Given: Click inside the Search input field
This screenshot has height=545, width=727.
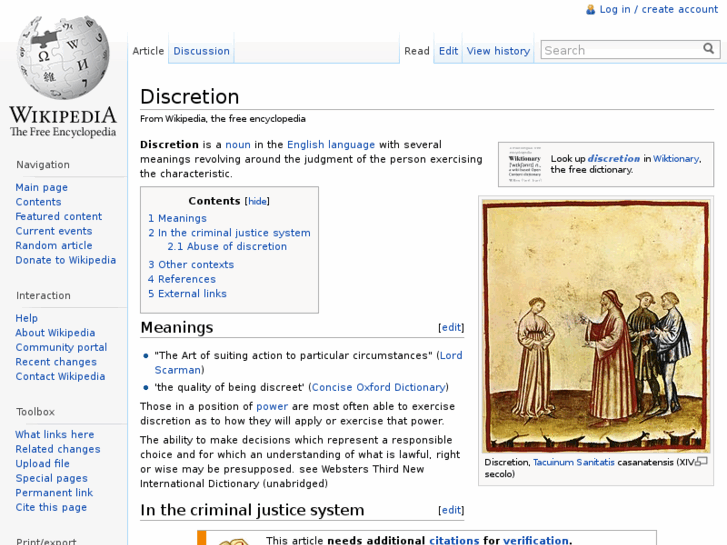Looking at the screenshot, I should [x=621, y=50].
